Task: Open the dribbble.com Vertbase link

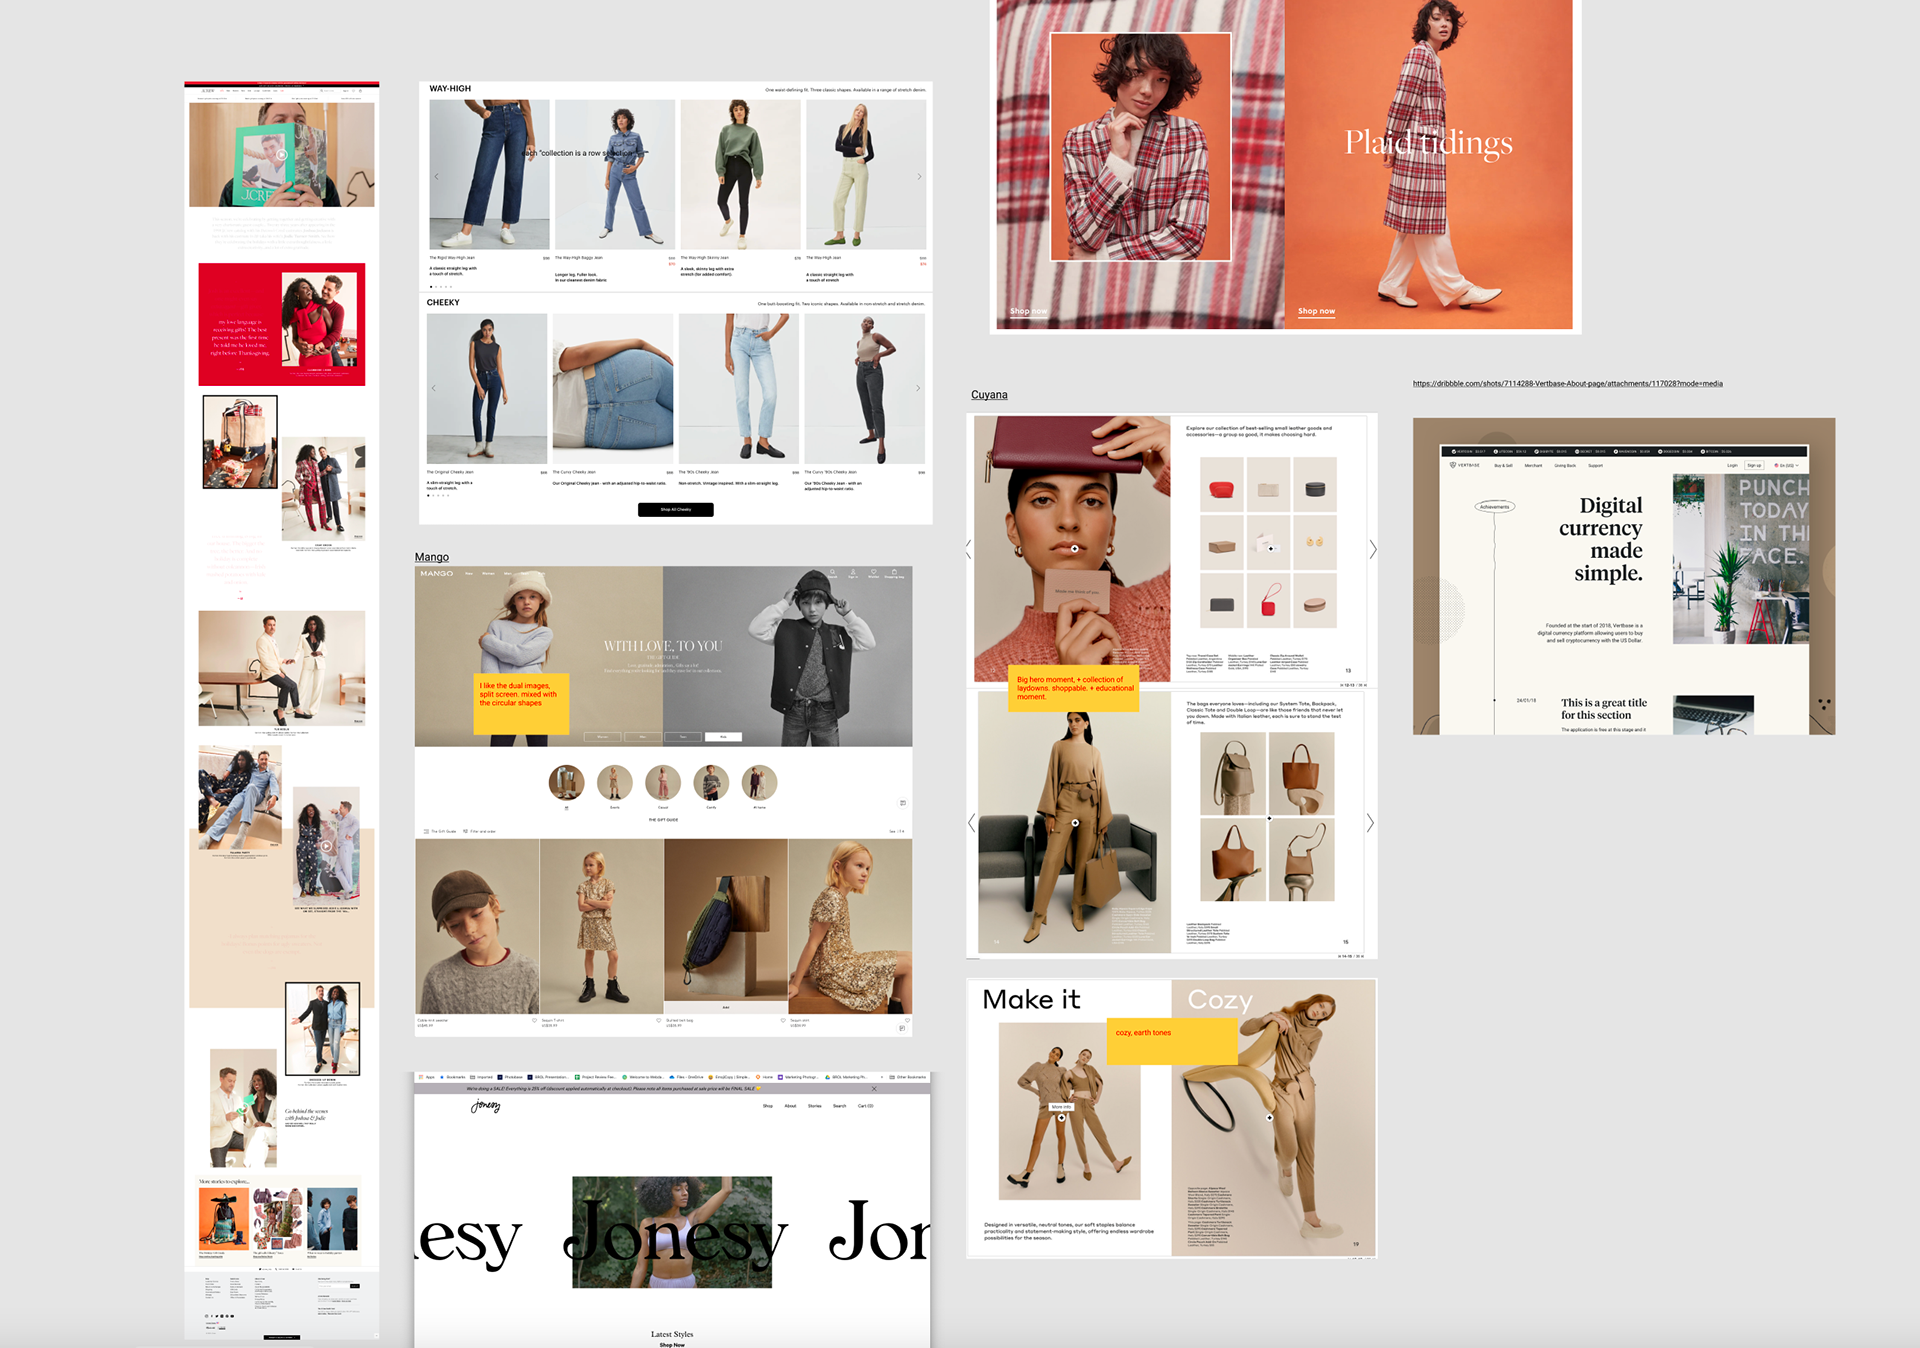Action: (x=1567, y=384)
